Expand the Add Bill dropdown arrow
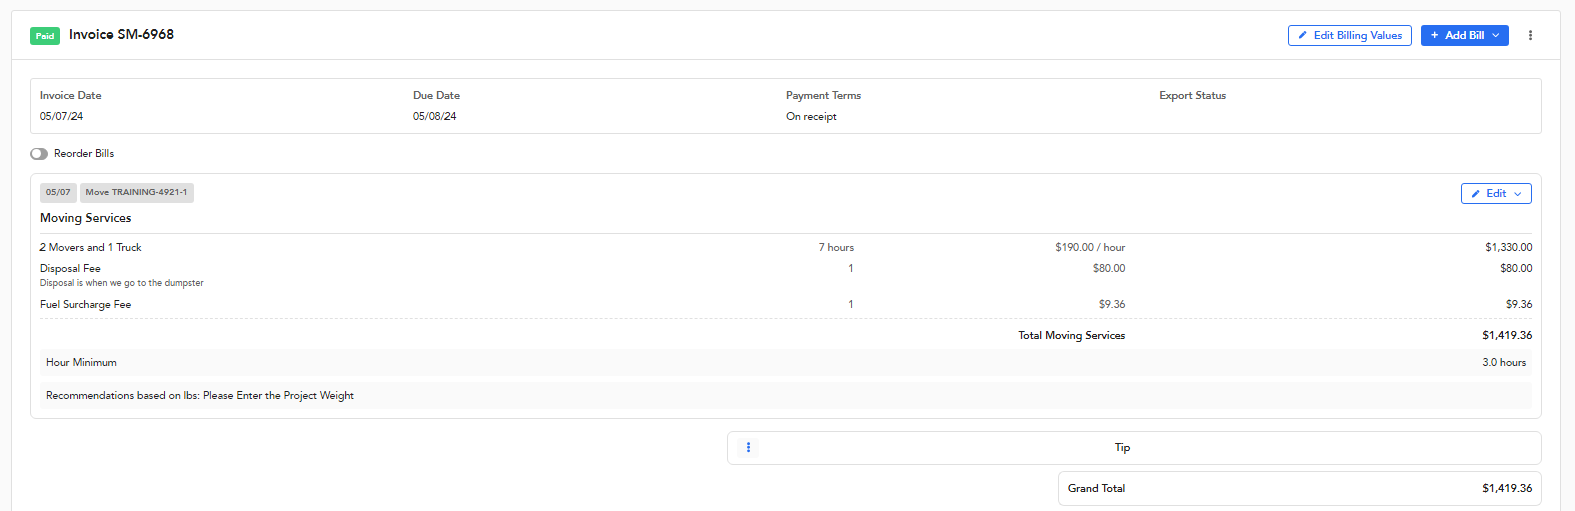The height and width of the screenshot is (511, 1575). (1496, 35)
